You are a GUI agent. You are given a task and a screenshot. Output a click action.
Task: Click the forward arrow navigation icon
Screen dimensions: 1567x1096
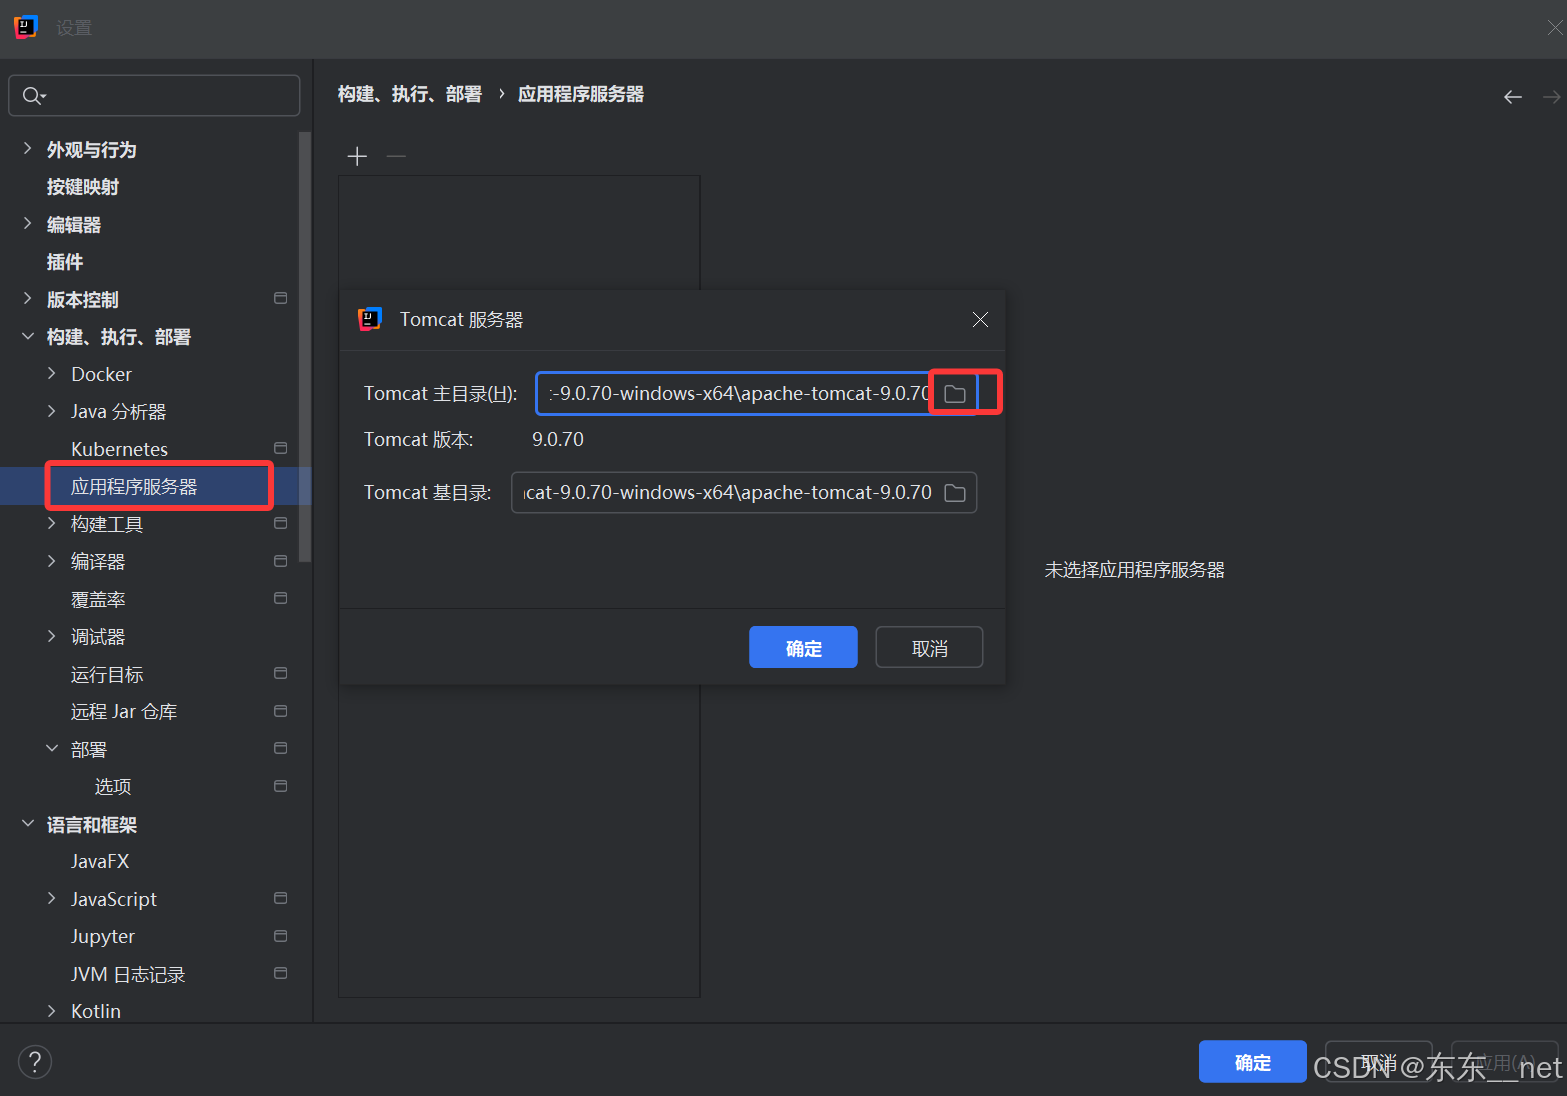click(1551, 97)
